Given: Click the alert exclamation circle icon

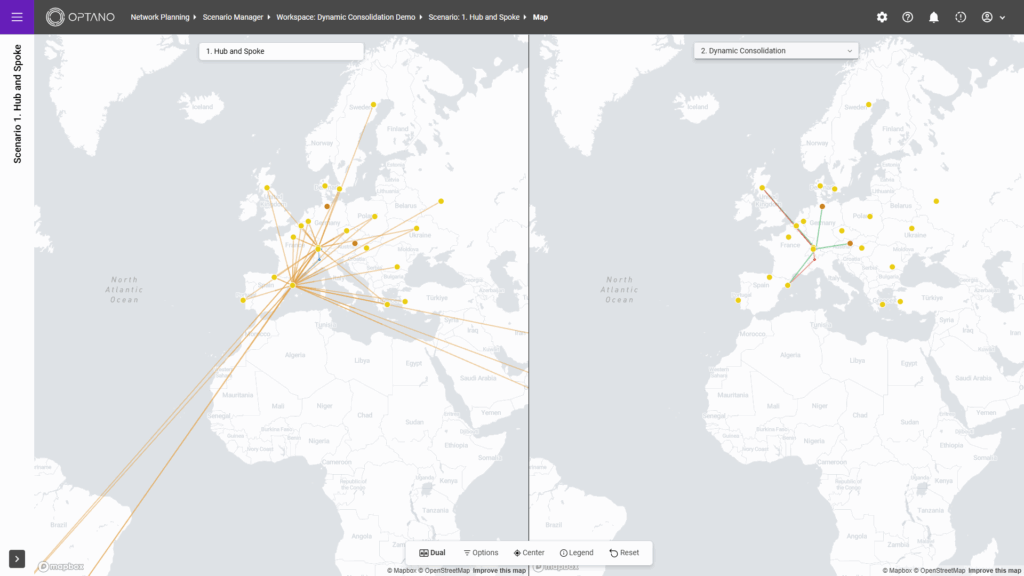Looking at the screenshot, I should click(961, 17).
